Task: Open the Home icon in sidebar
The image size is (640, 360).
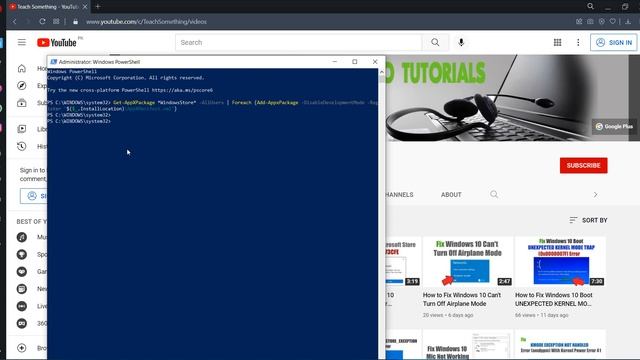Action: 22,69
